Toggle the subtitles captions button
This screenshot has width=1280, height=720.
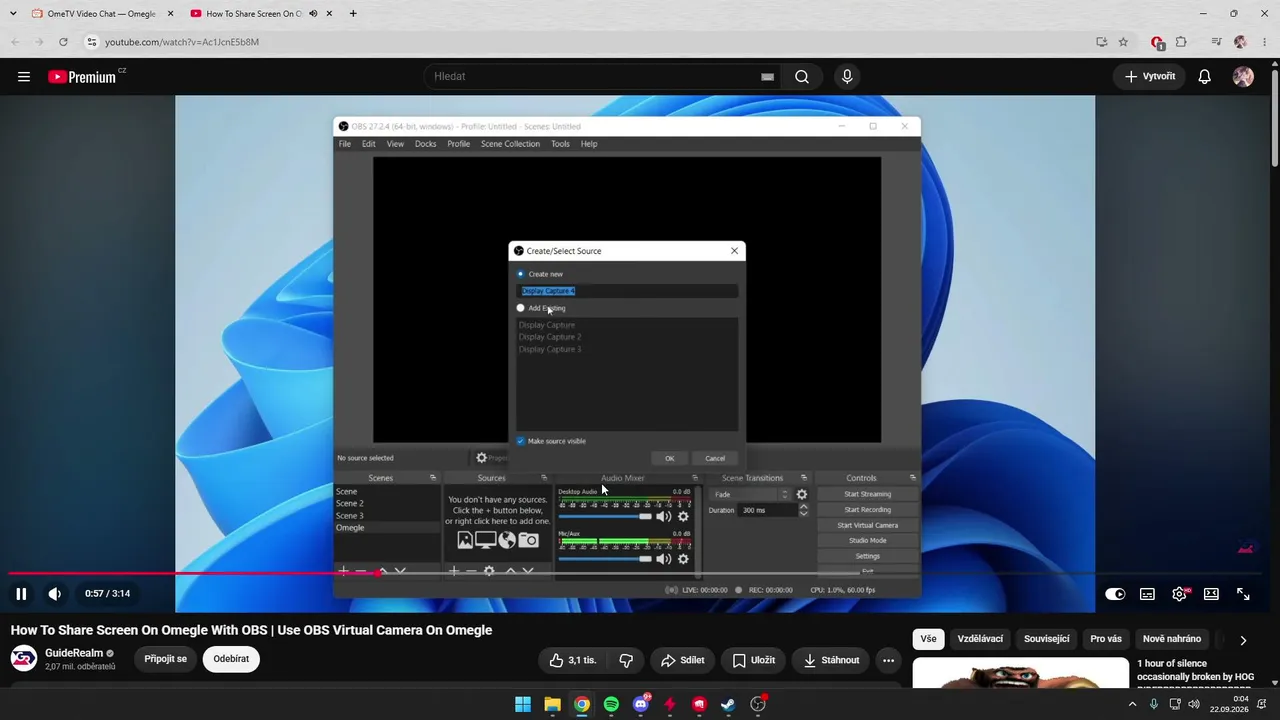click(1147, 594)
